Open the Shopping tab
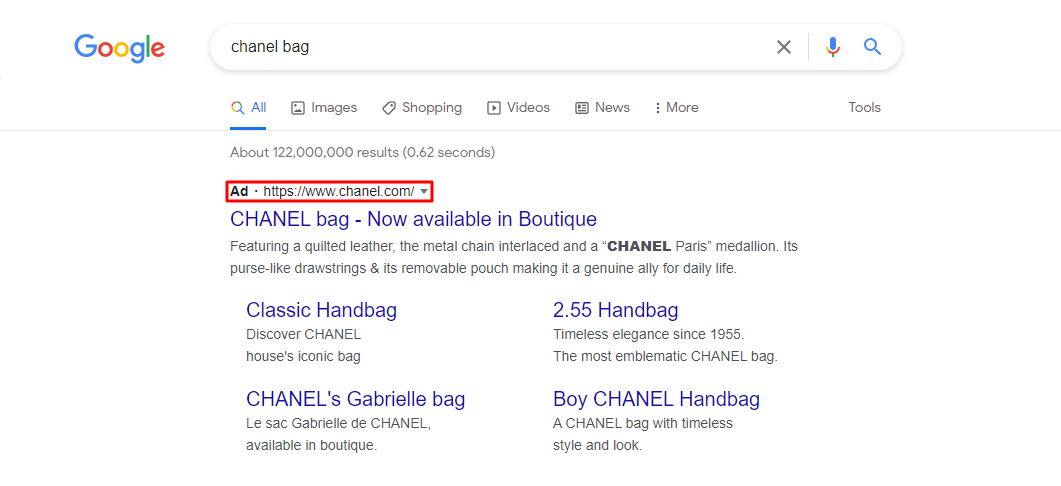 [x=431, y=108]
